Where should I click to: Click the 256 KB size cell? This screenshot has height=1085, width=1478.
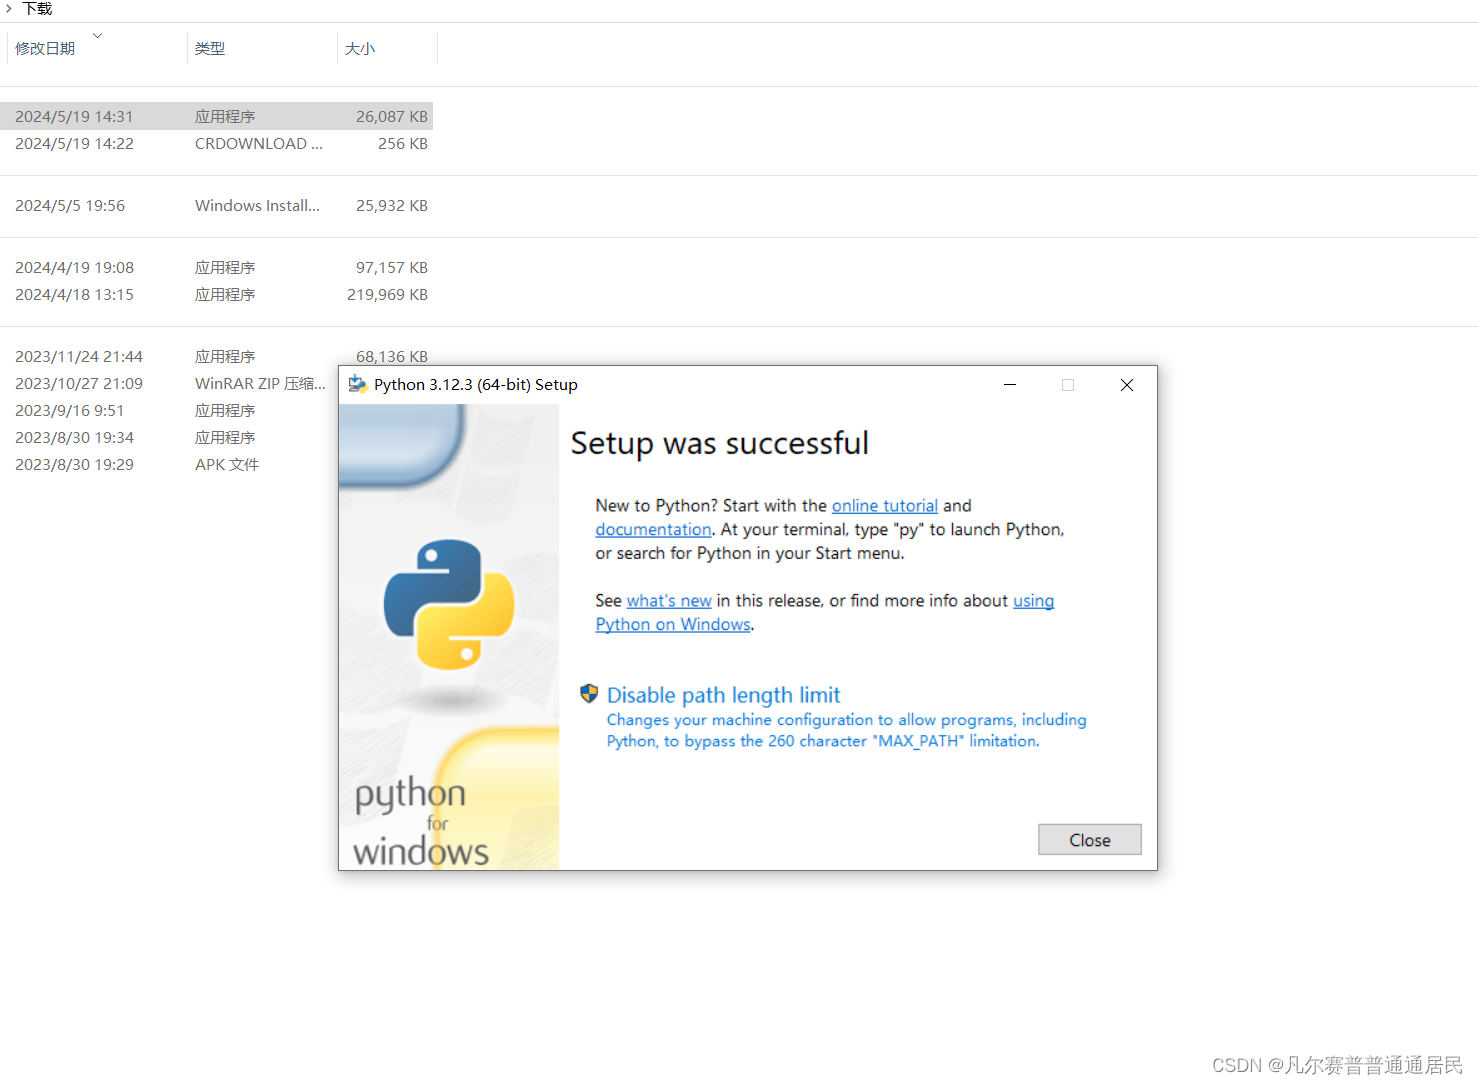coord(402,143)
